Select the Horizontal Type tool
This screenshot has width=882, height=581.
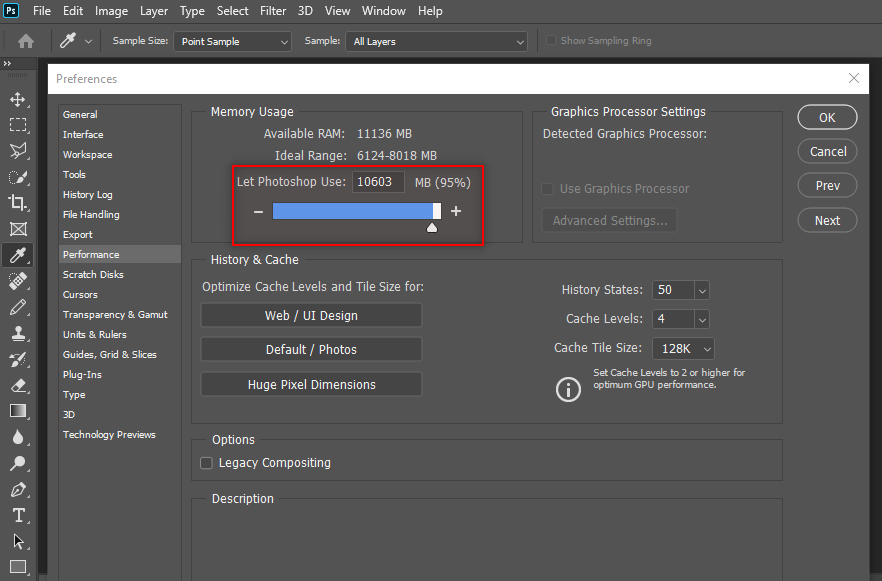click(x=17, y=515)
